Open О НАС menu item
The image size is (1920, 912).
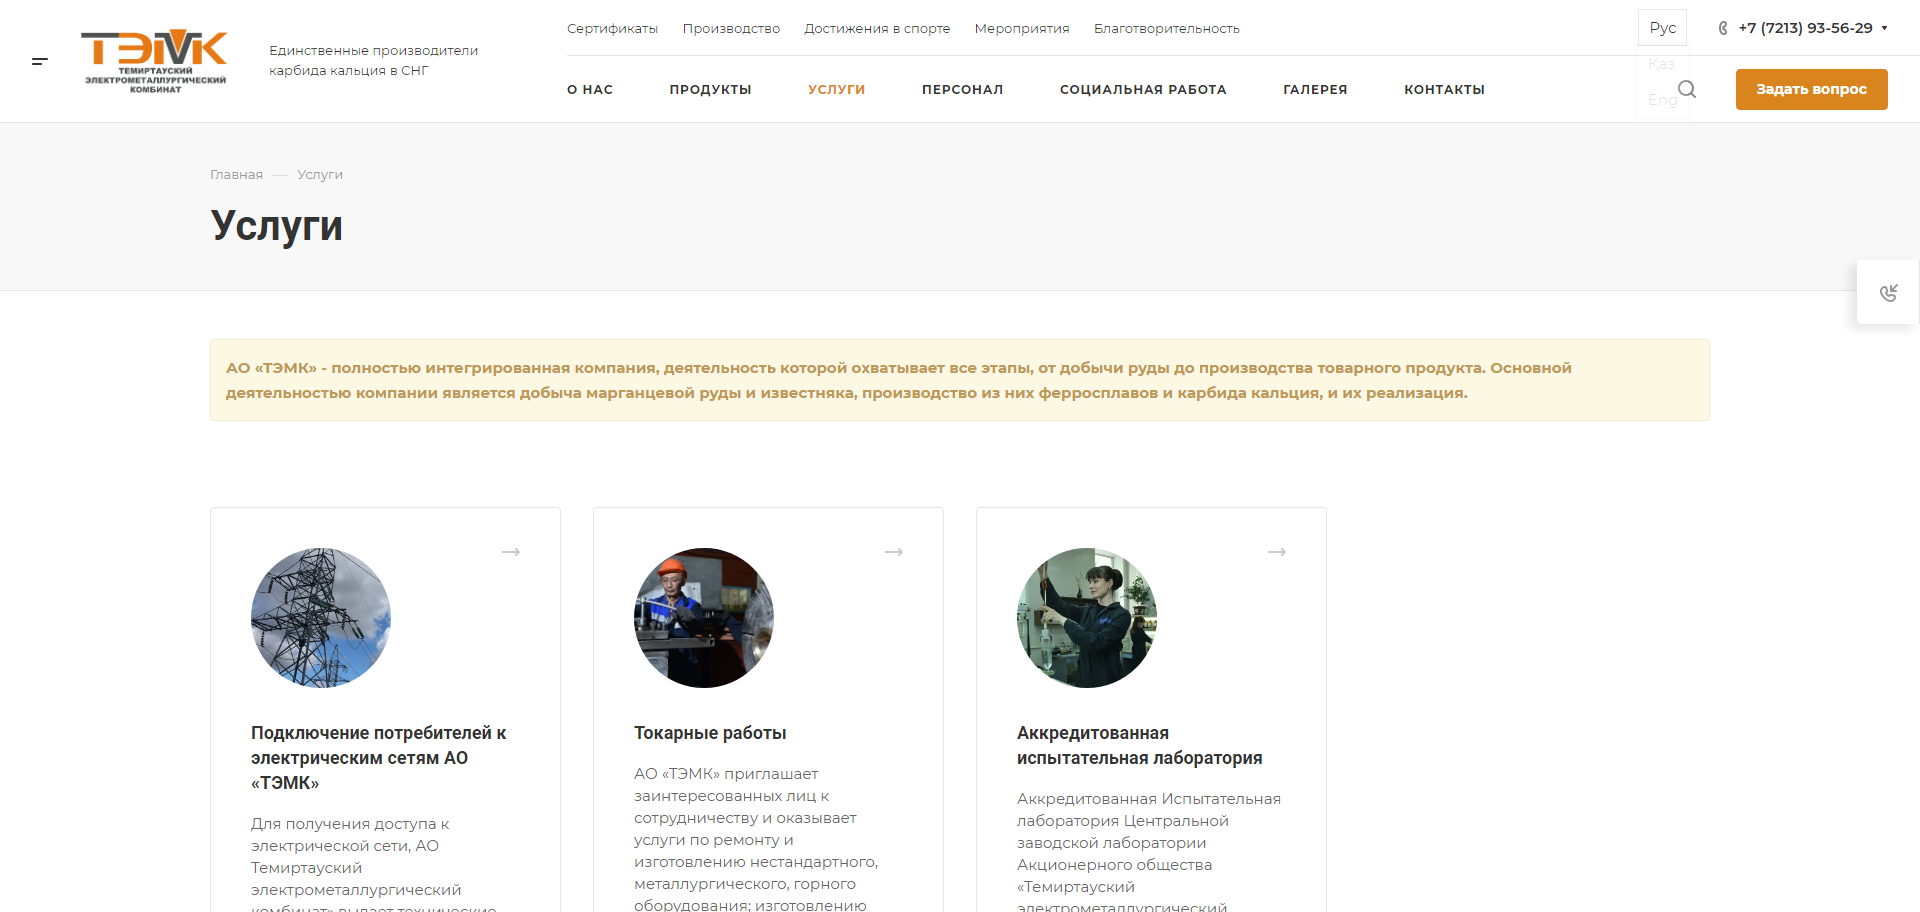pos(590,89)
